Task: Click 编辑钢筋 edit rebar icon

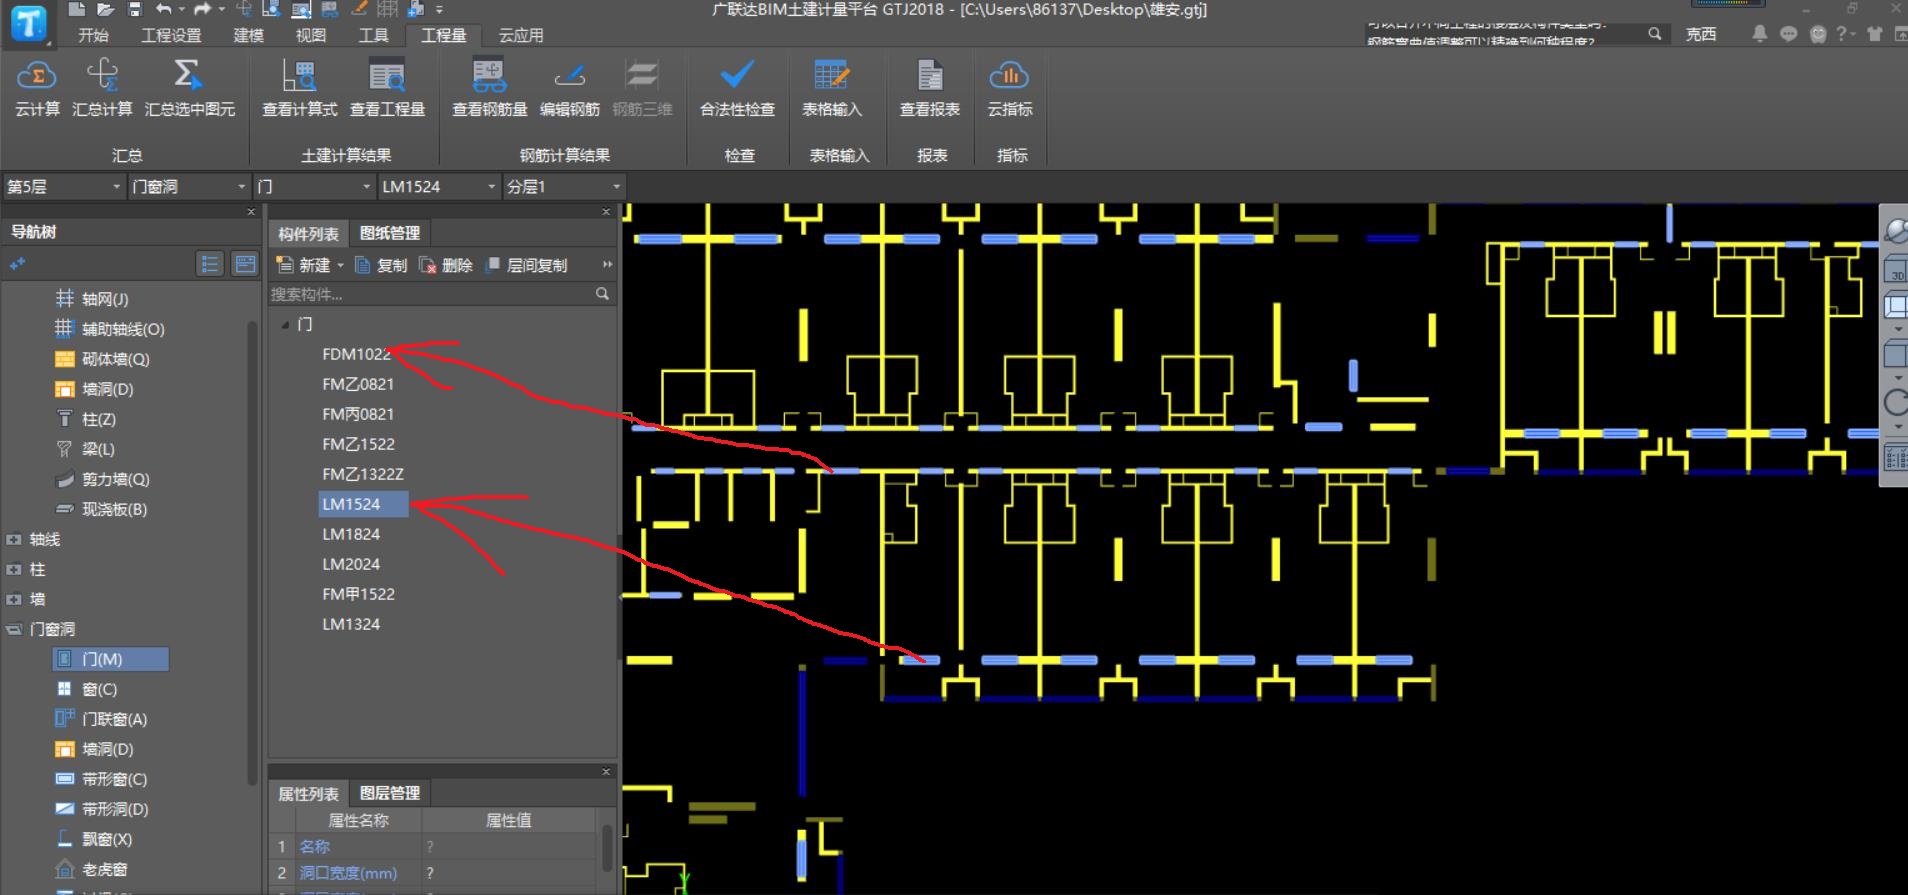Action: coord(570,76)
